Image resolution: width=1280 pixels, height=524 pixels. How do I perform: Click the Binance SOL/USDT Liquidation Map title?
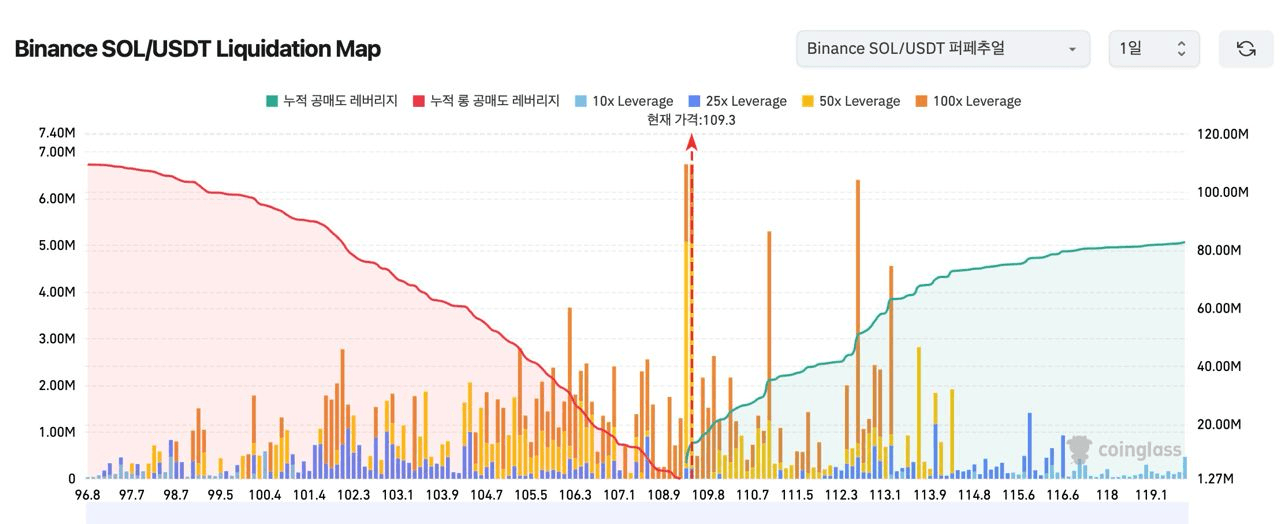pos(198,49)
